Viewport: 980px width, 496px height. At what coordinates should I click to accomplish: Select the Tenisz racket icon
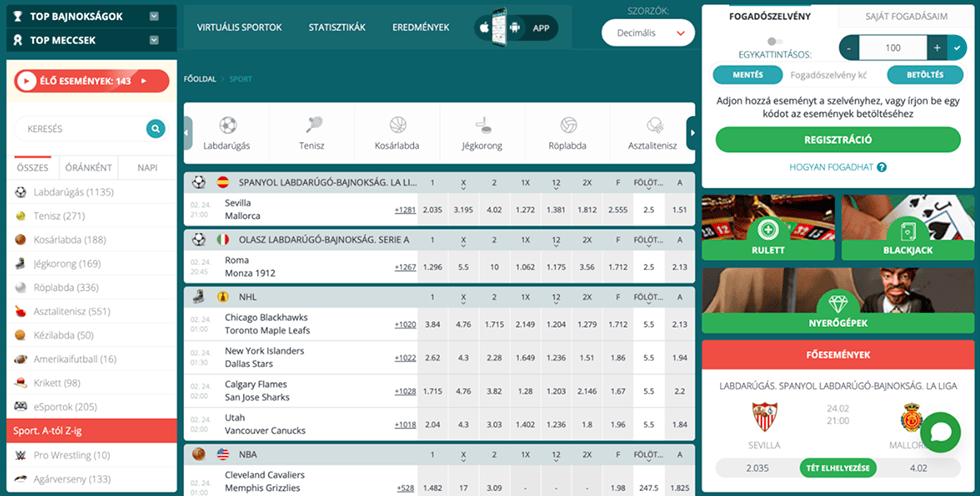312,126
